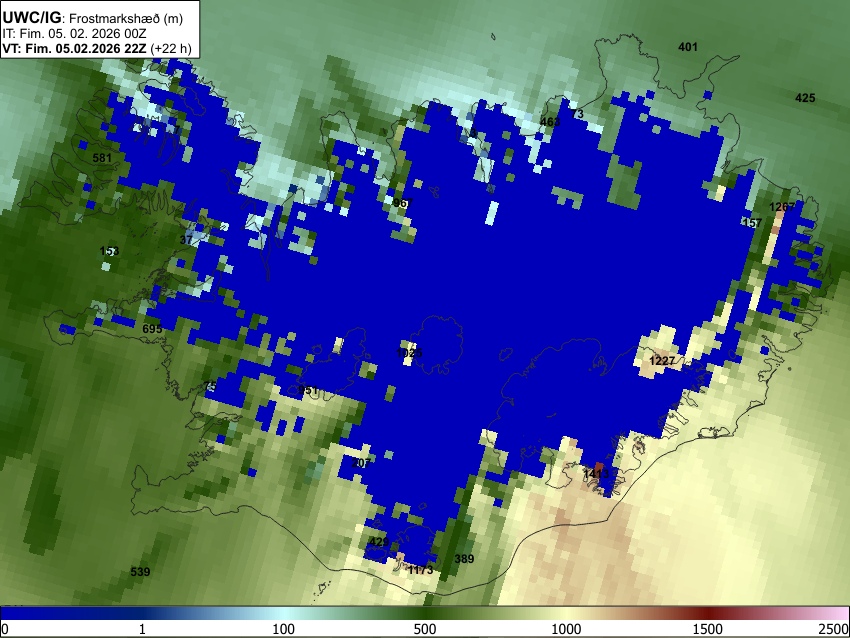Click the 'IT: Fim. 05. 02. 2026 00Z' line
The height and width of the screenshot is (638, 850).
pyautogui.click(x=74, y=34)
